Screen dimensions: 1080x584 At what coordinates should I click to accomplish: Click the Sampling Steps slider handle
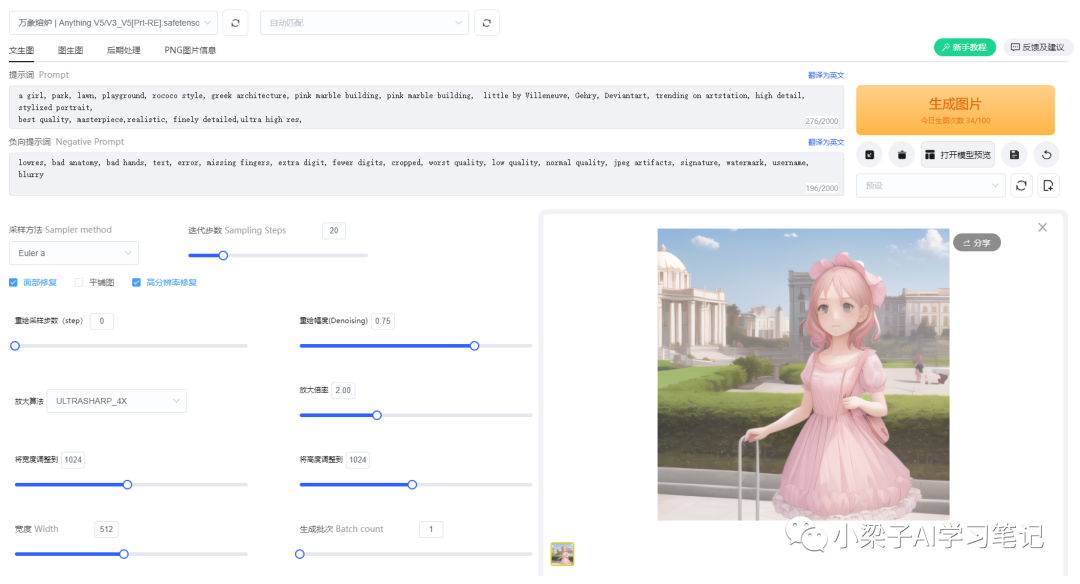(x=223, y=256)
